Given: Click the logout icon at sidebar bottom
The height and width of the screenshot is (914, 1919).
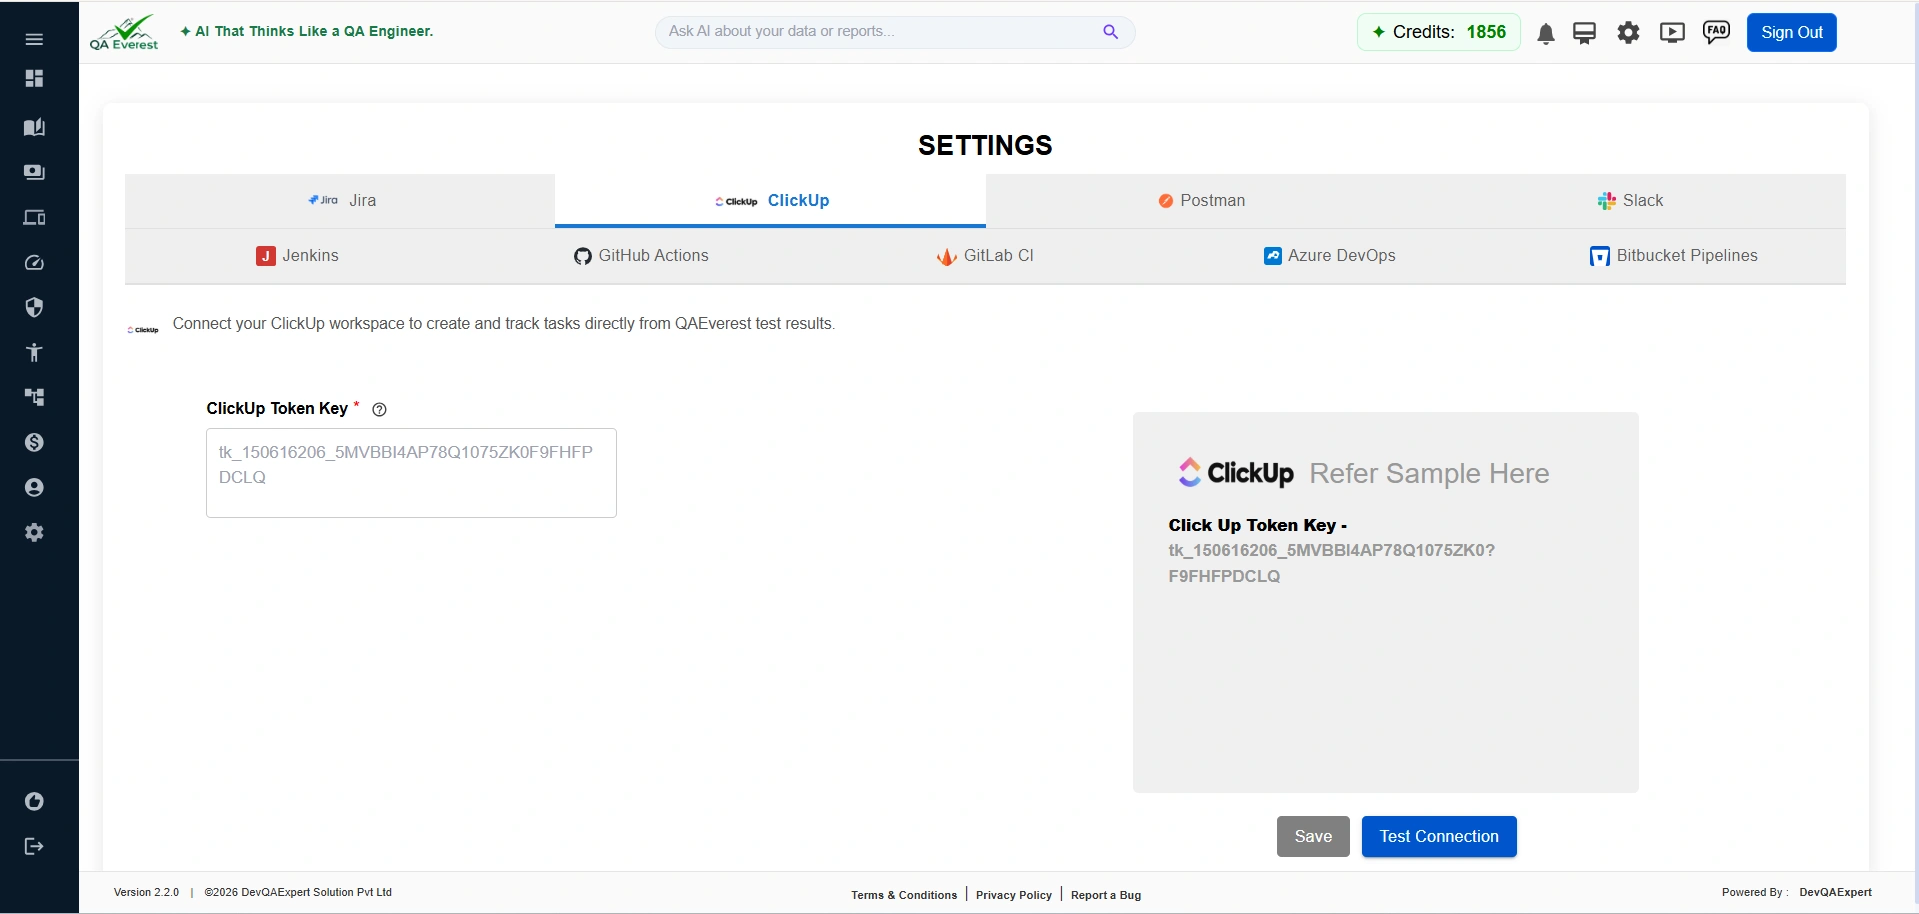Looking at the screenshot, I should (34, 846).
